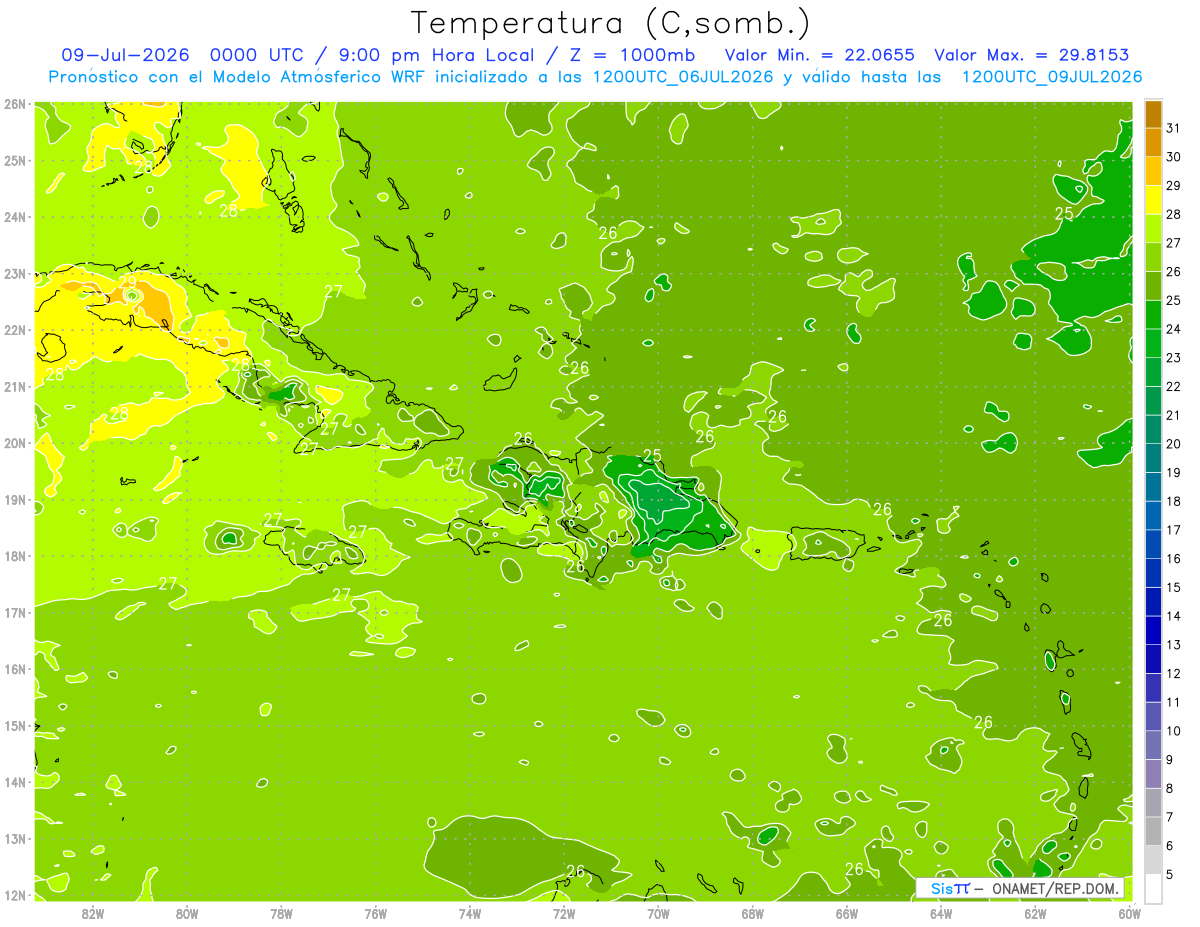The image size is (1200, 927).
Task: Click the 15N latitude axis label
Action: pyautogui.click(x=14, y=726)
